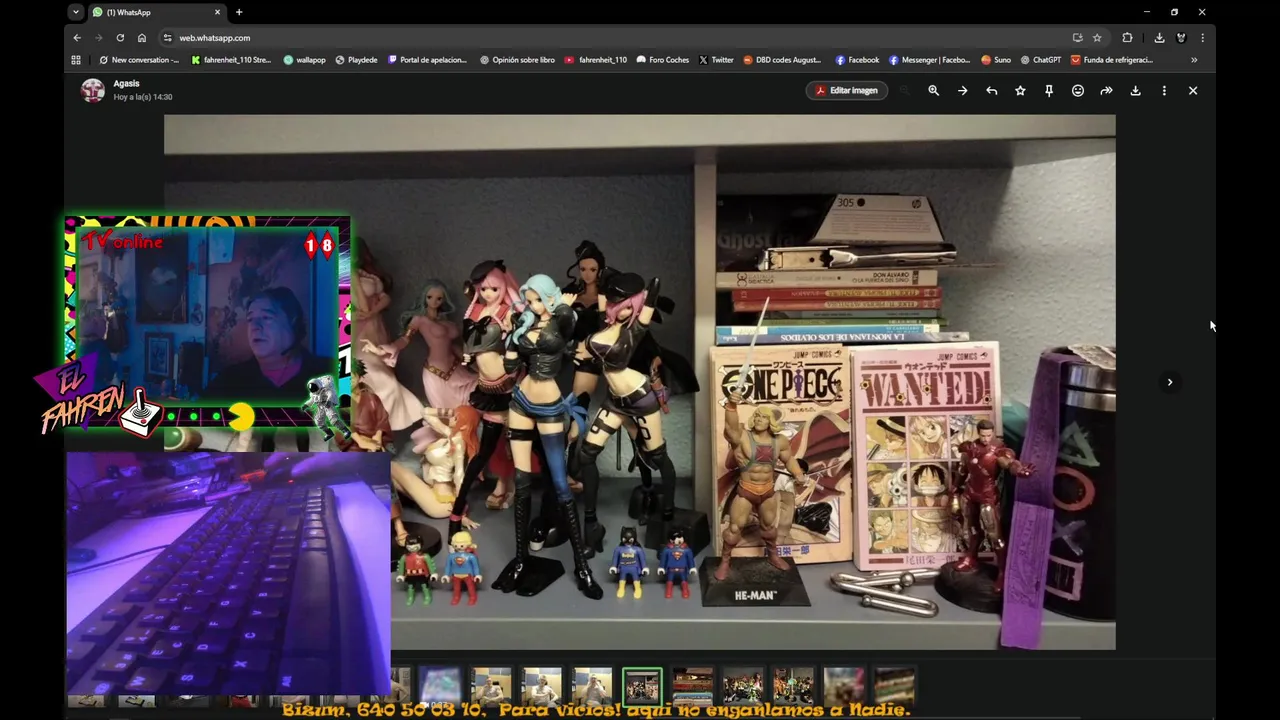Open the Chrome three-dot menu
This screenshot has width=1280, height=720.
point(1202,38)
